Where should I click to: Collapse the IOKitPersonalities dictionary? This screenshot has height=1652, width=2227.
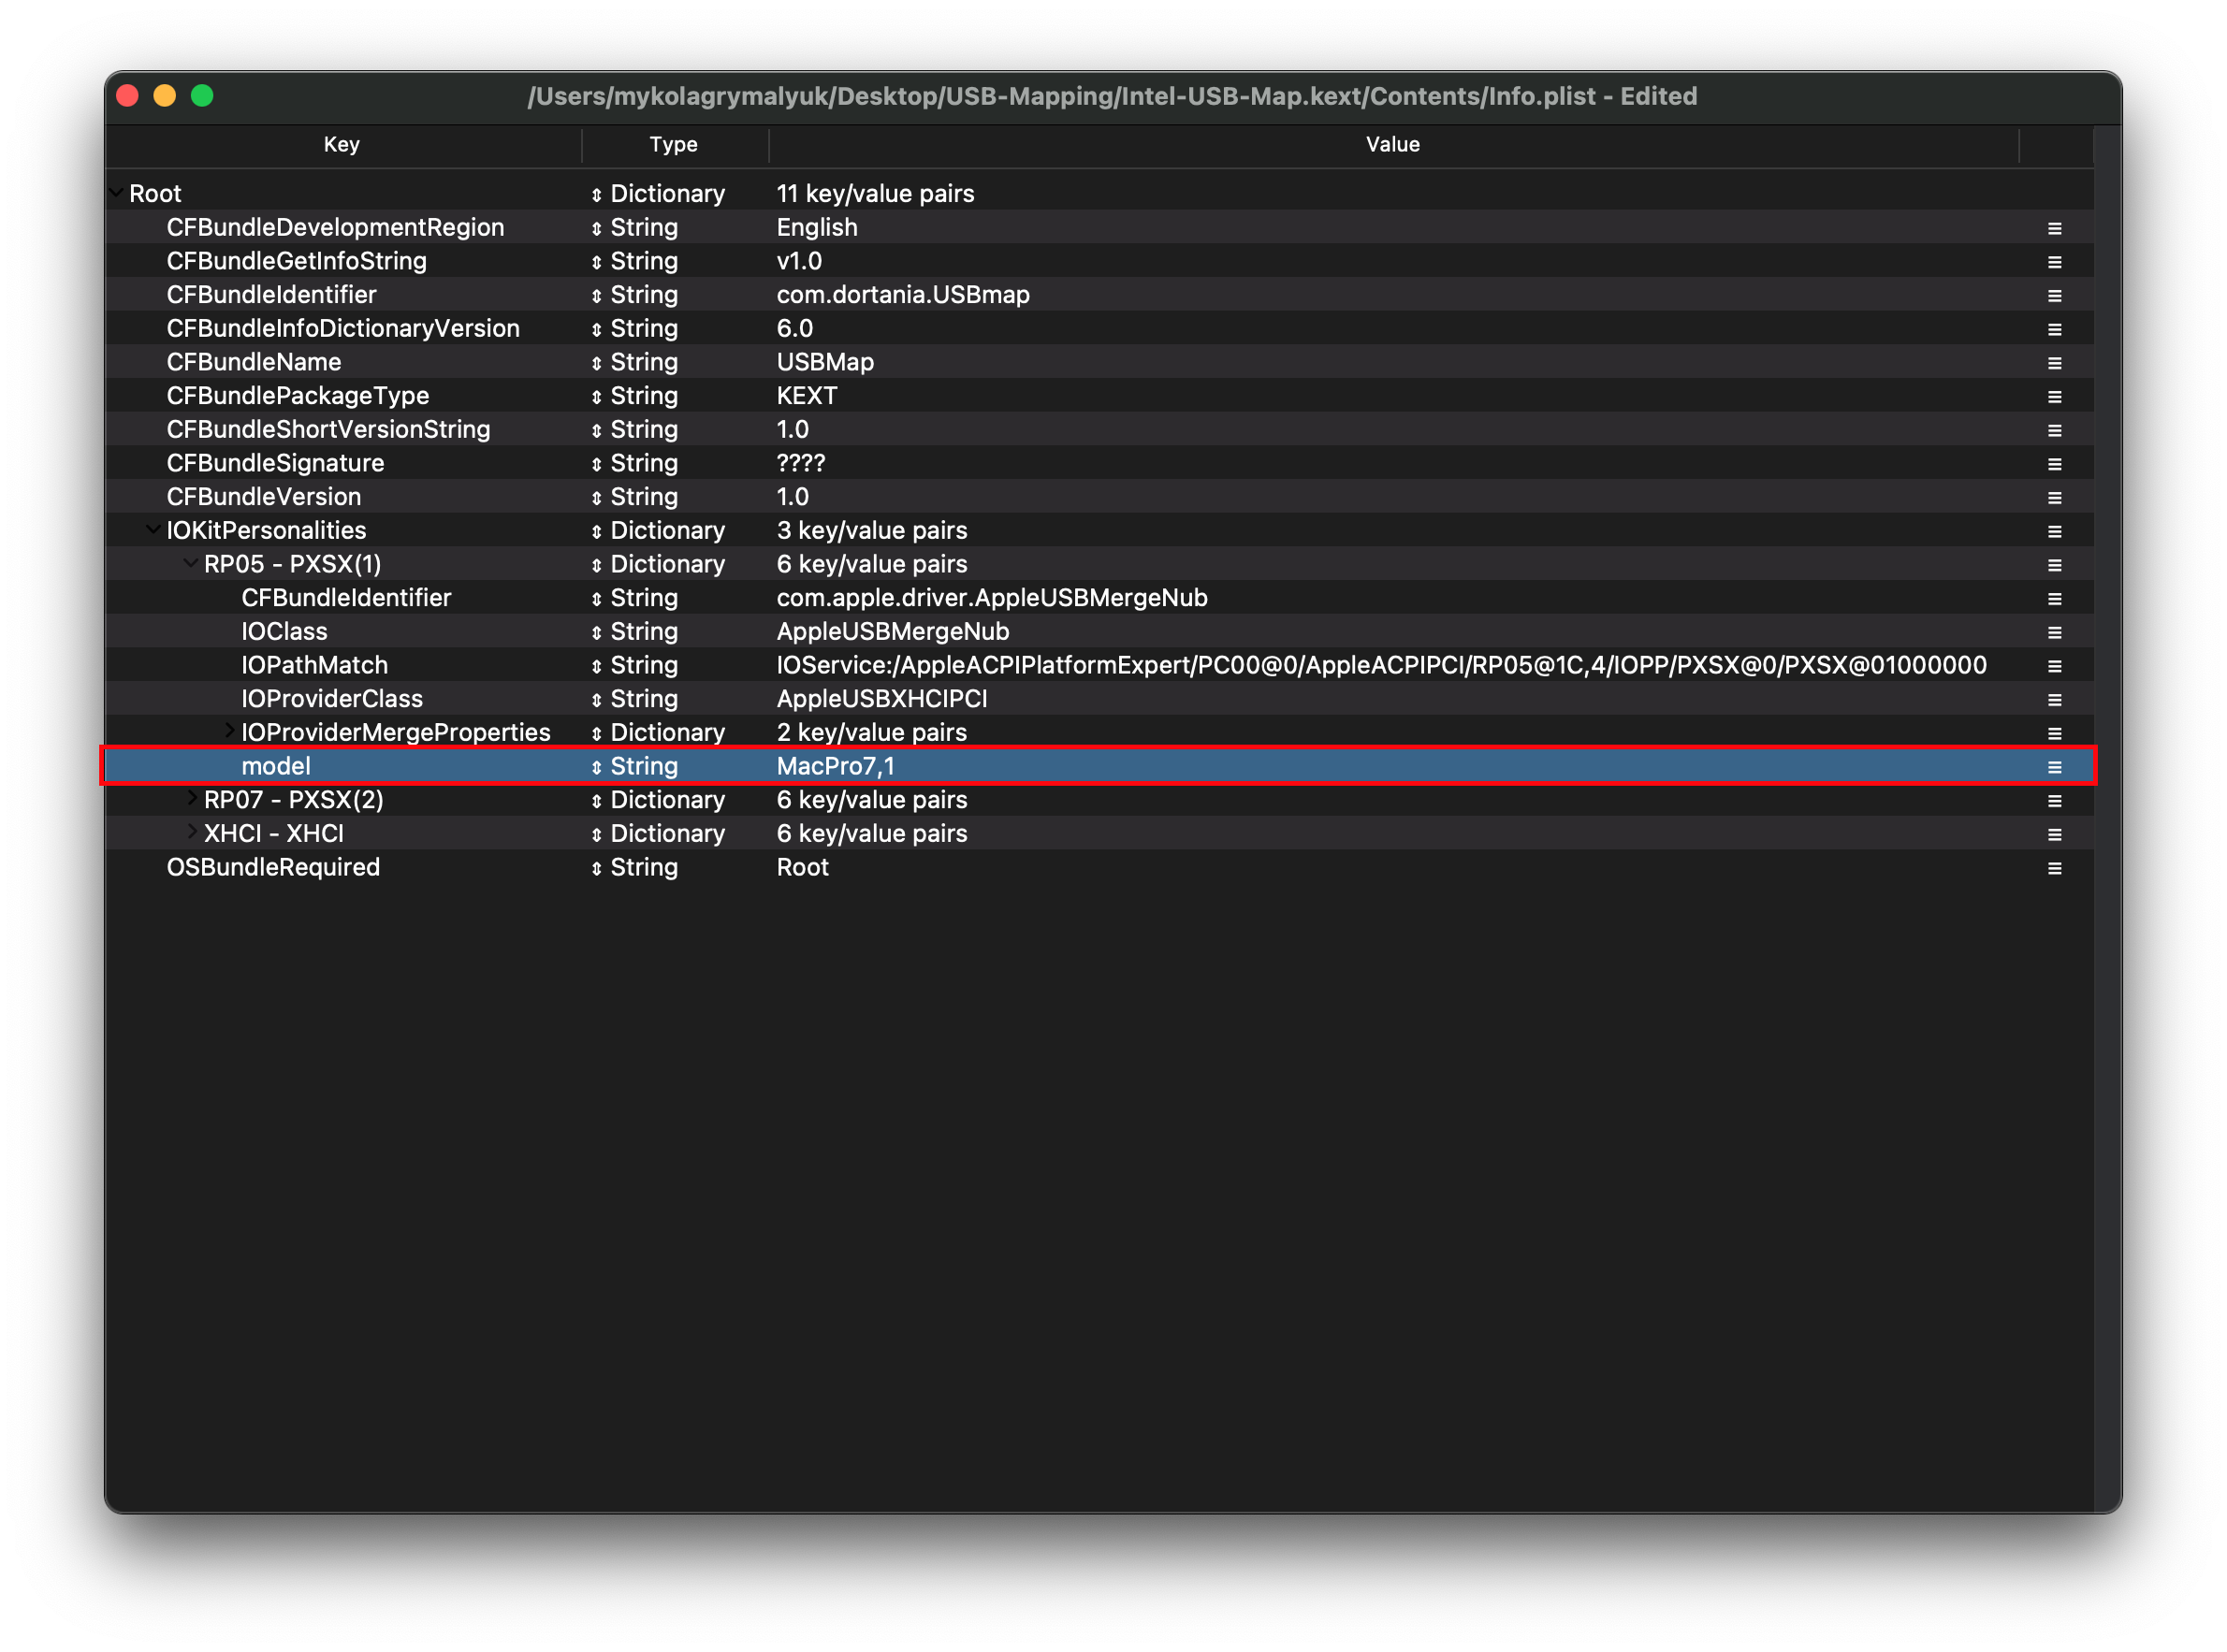153,529
